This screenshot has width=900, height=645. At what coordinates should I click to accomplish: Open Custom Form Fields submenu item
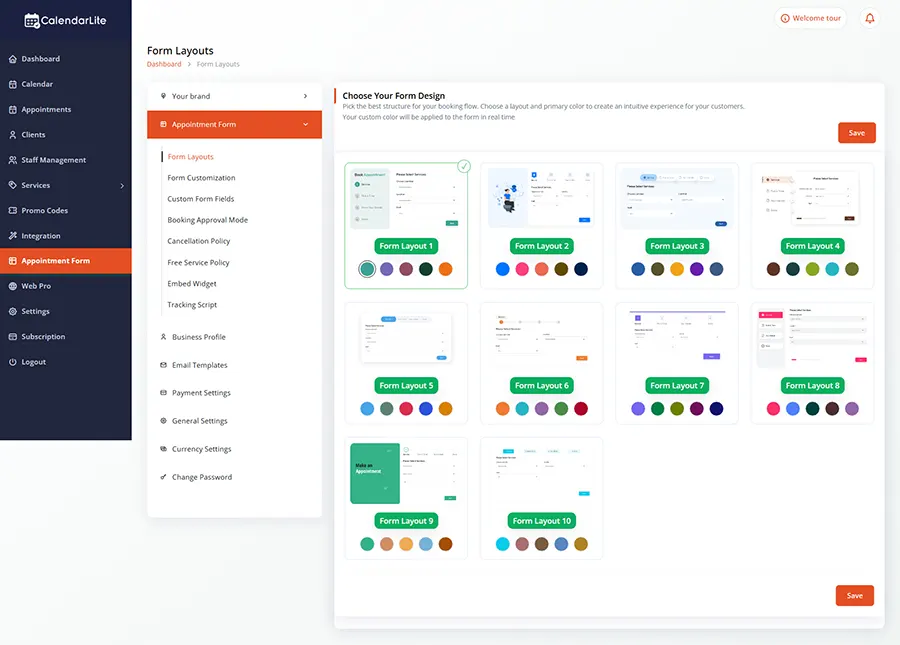coord(201,199)
